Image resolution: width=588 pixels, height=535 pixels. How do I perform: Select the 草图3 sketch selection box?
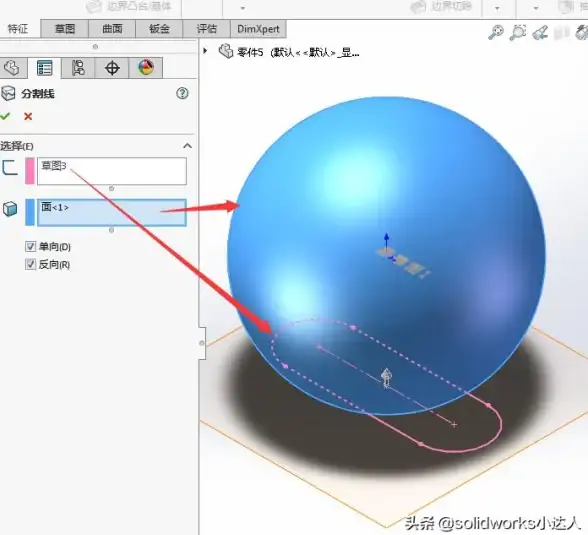pos(112,171)
